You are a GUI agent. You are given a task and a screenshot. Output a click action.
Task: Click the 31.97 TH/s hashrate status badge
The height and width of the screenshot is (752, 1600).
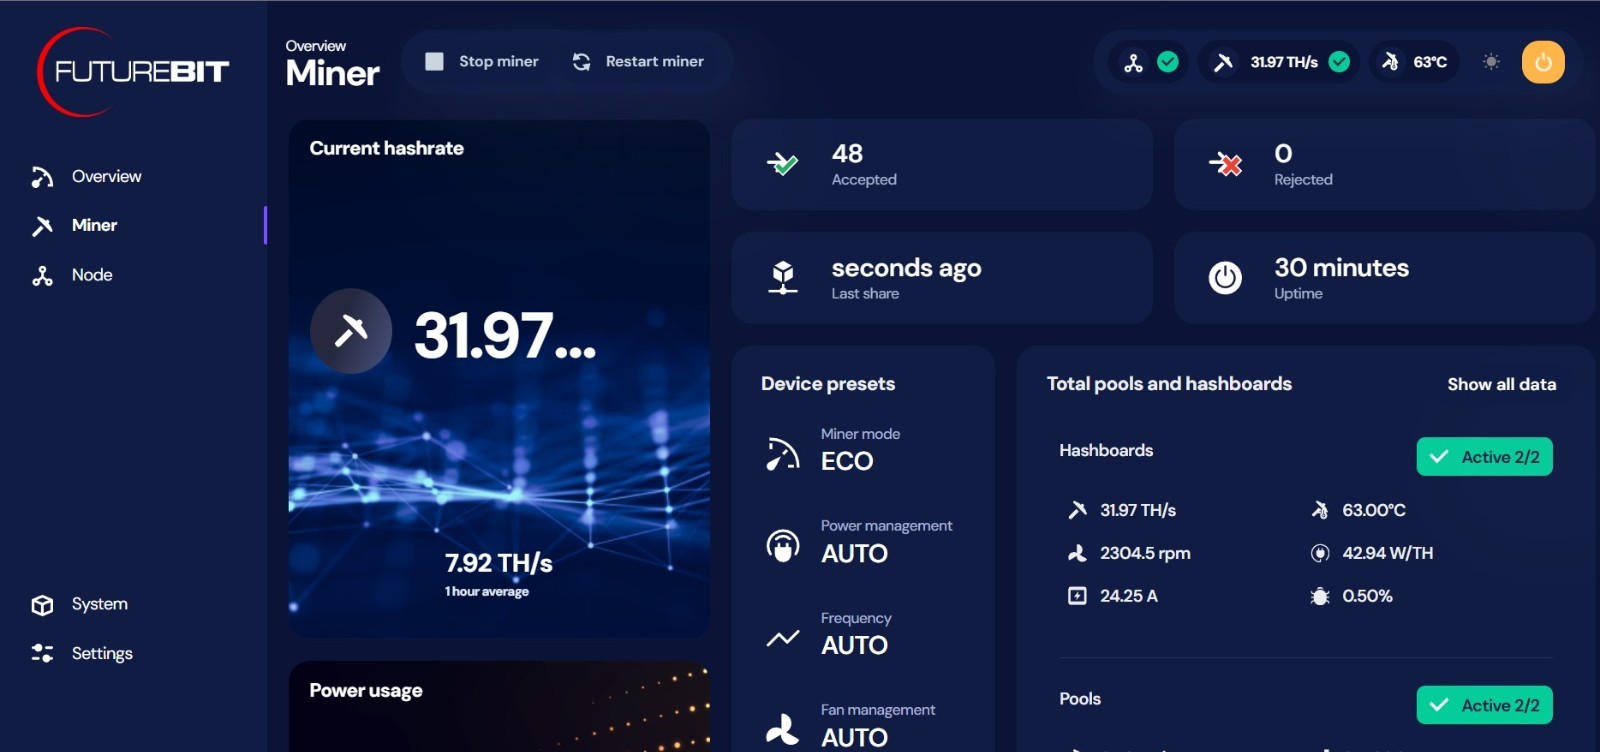coord(1282,62)
